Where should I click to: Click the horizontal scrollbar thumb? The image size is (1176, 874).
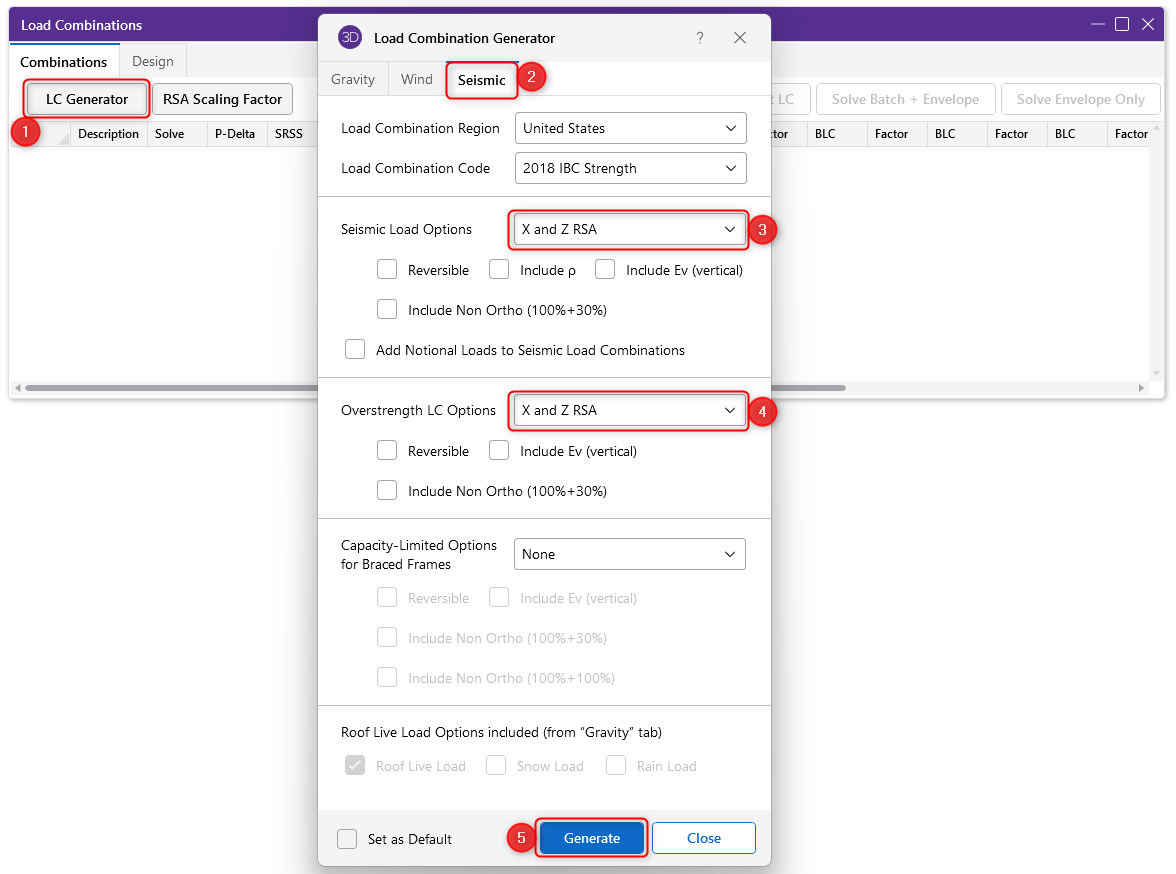[435, 388]
